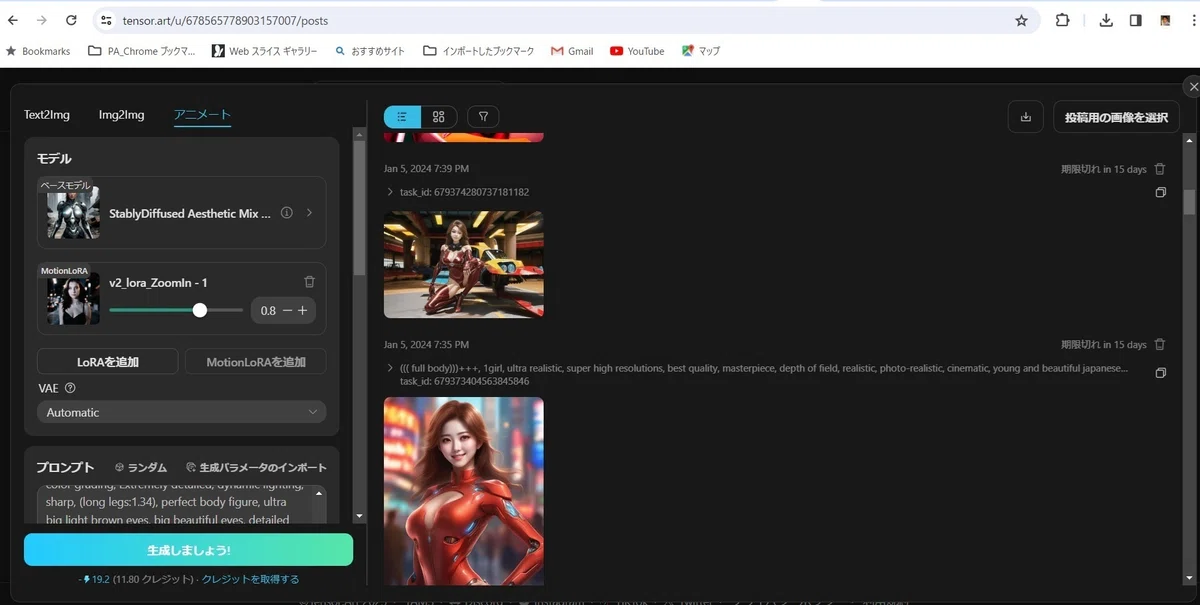
Task: Increase the MotionLoRA weight with plus
Action: point(303,311)
